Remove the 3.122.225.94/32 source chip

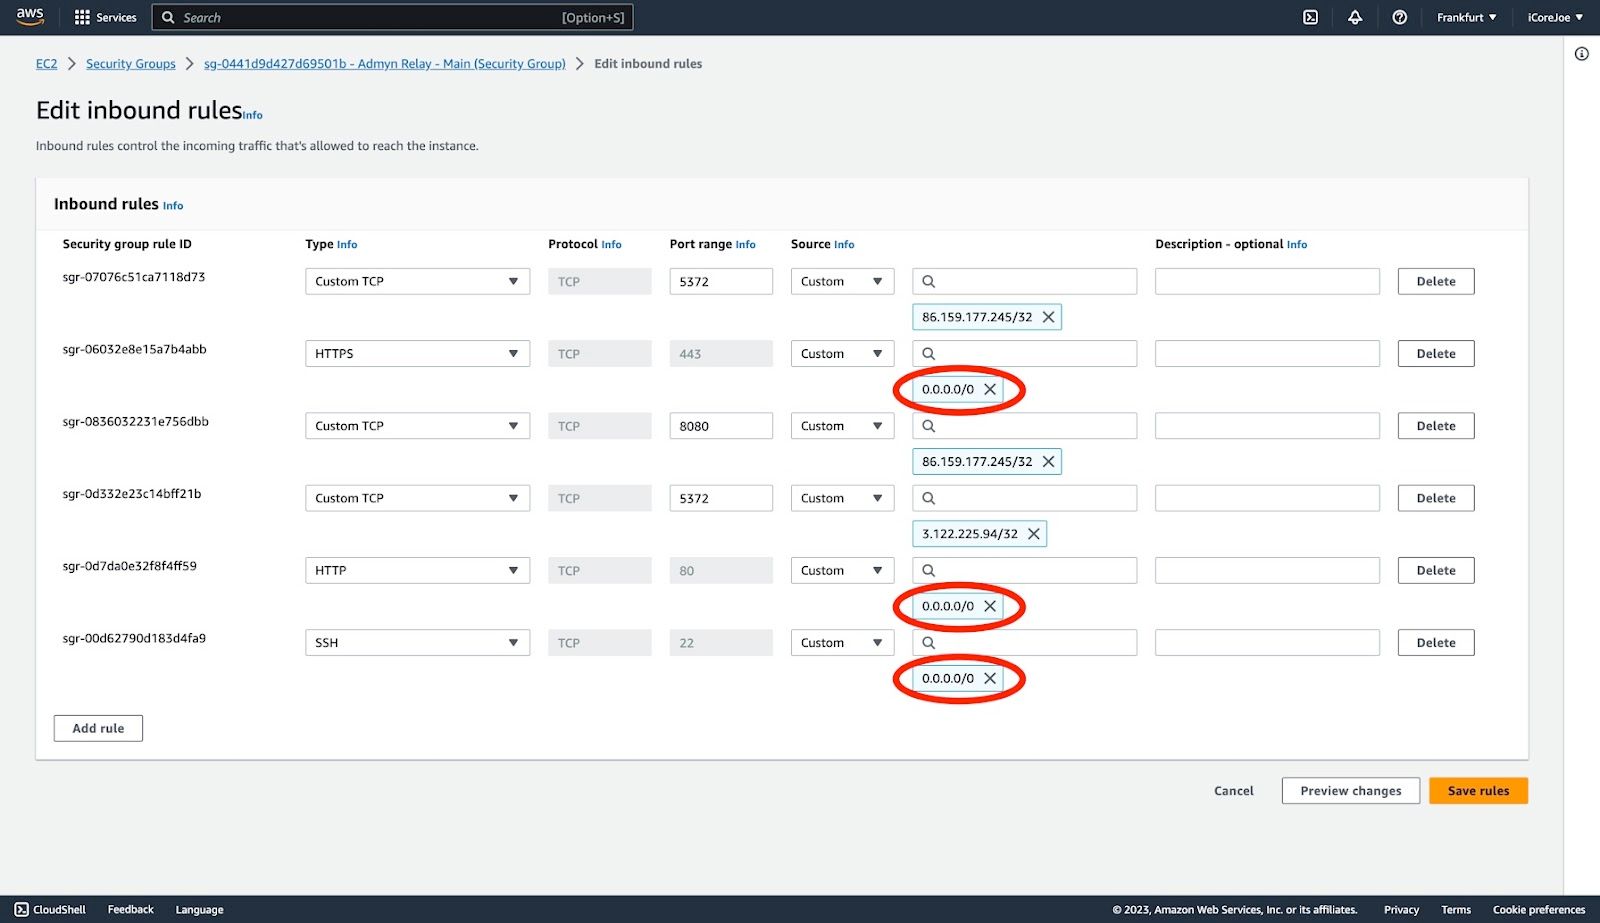pyautogui.click(x=1034, y=534)
